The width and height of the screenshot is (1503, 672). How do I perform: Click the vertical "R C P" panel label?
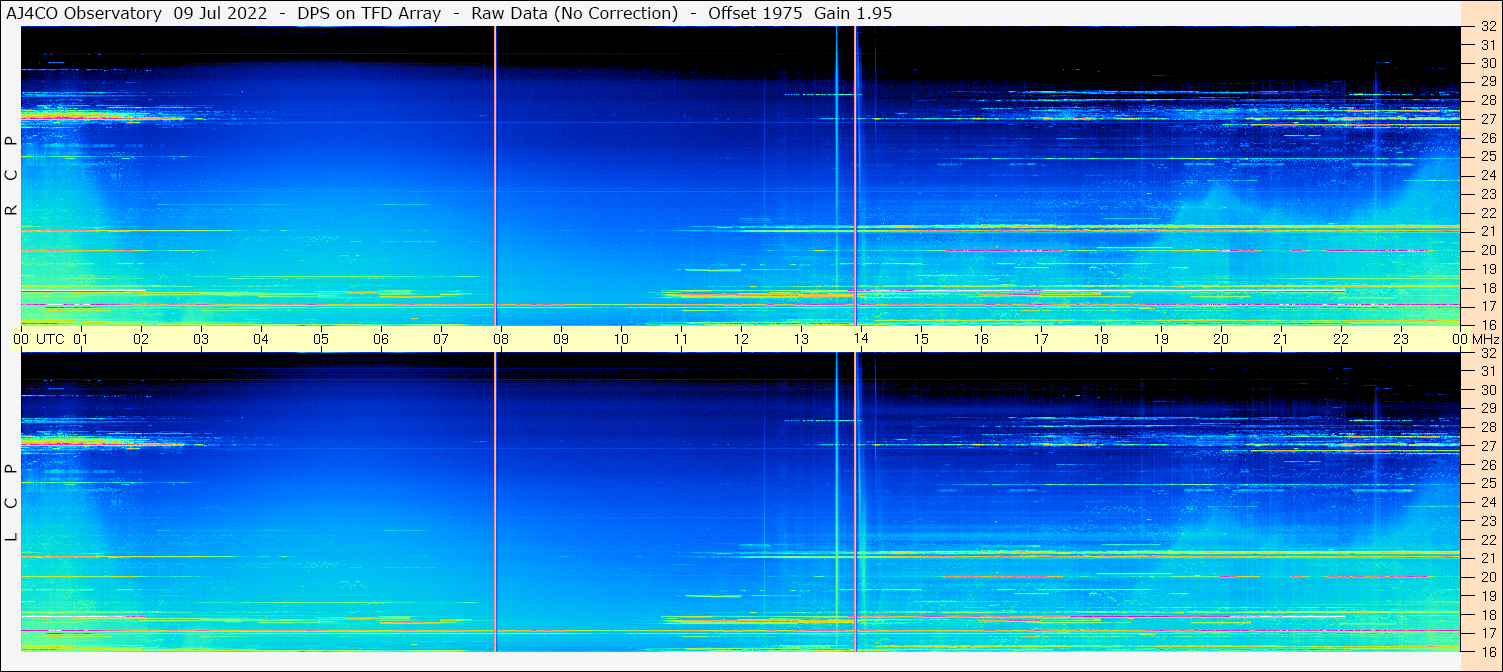click(11, 176)
